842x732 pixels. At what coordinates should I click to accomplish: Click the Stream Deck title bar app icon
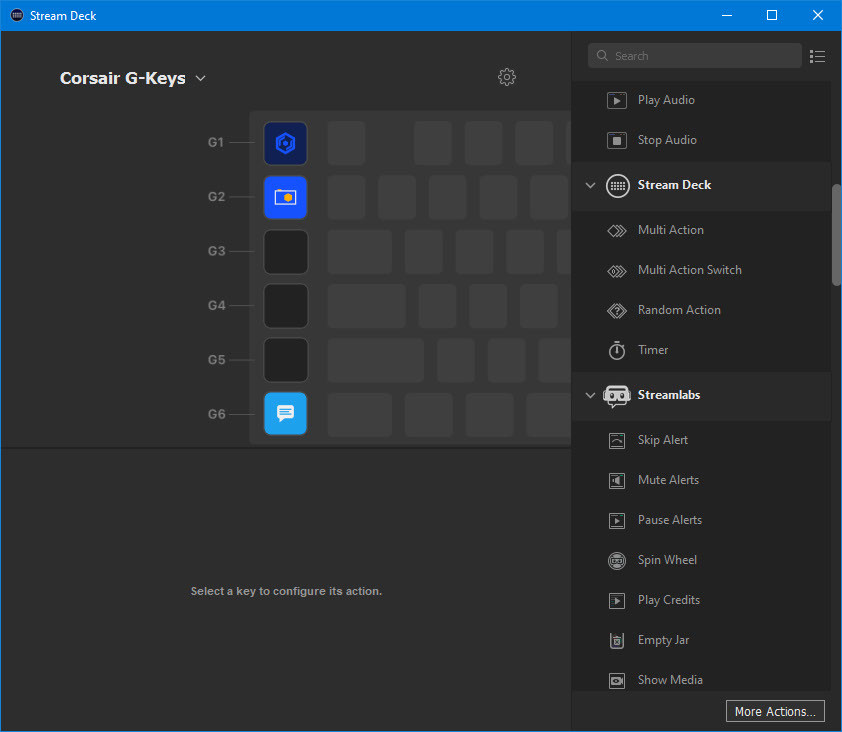(17, 15)
